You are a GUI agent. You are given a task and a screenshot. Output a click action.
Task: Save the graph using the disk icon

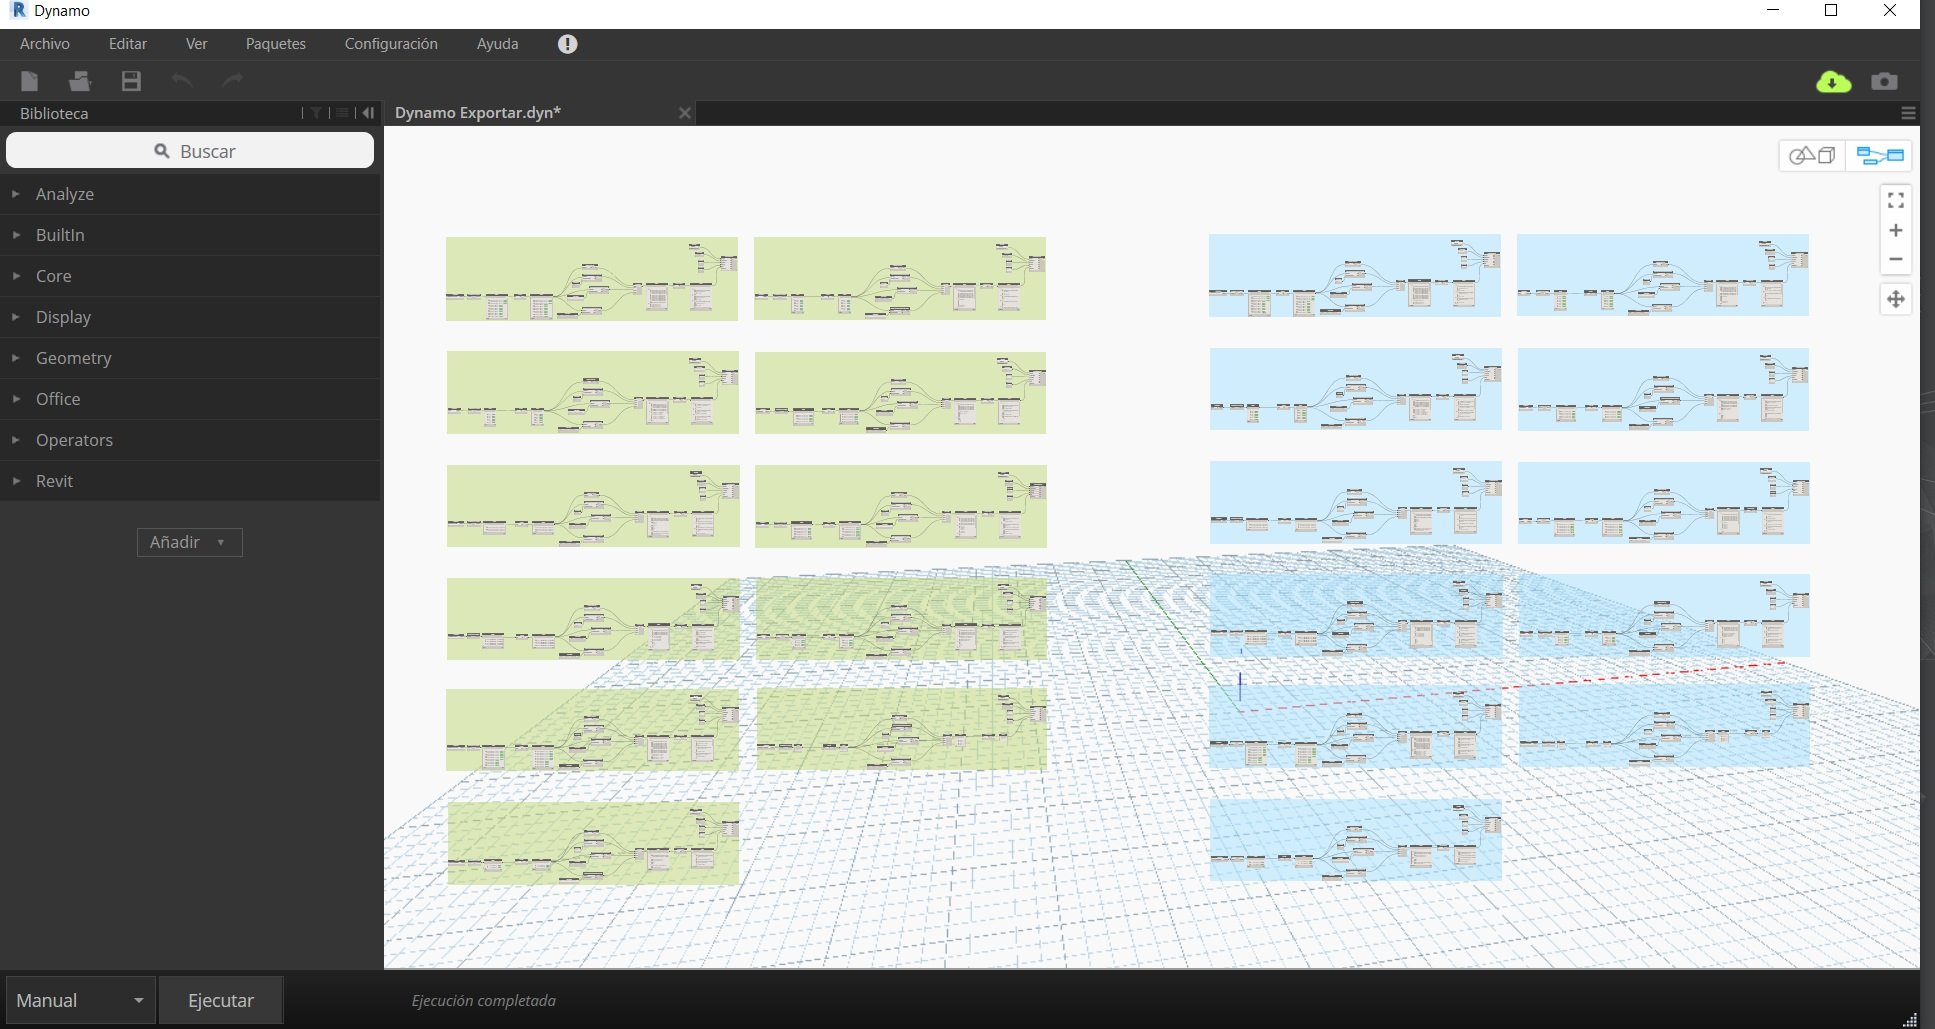131,81
